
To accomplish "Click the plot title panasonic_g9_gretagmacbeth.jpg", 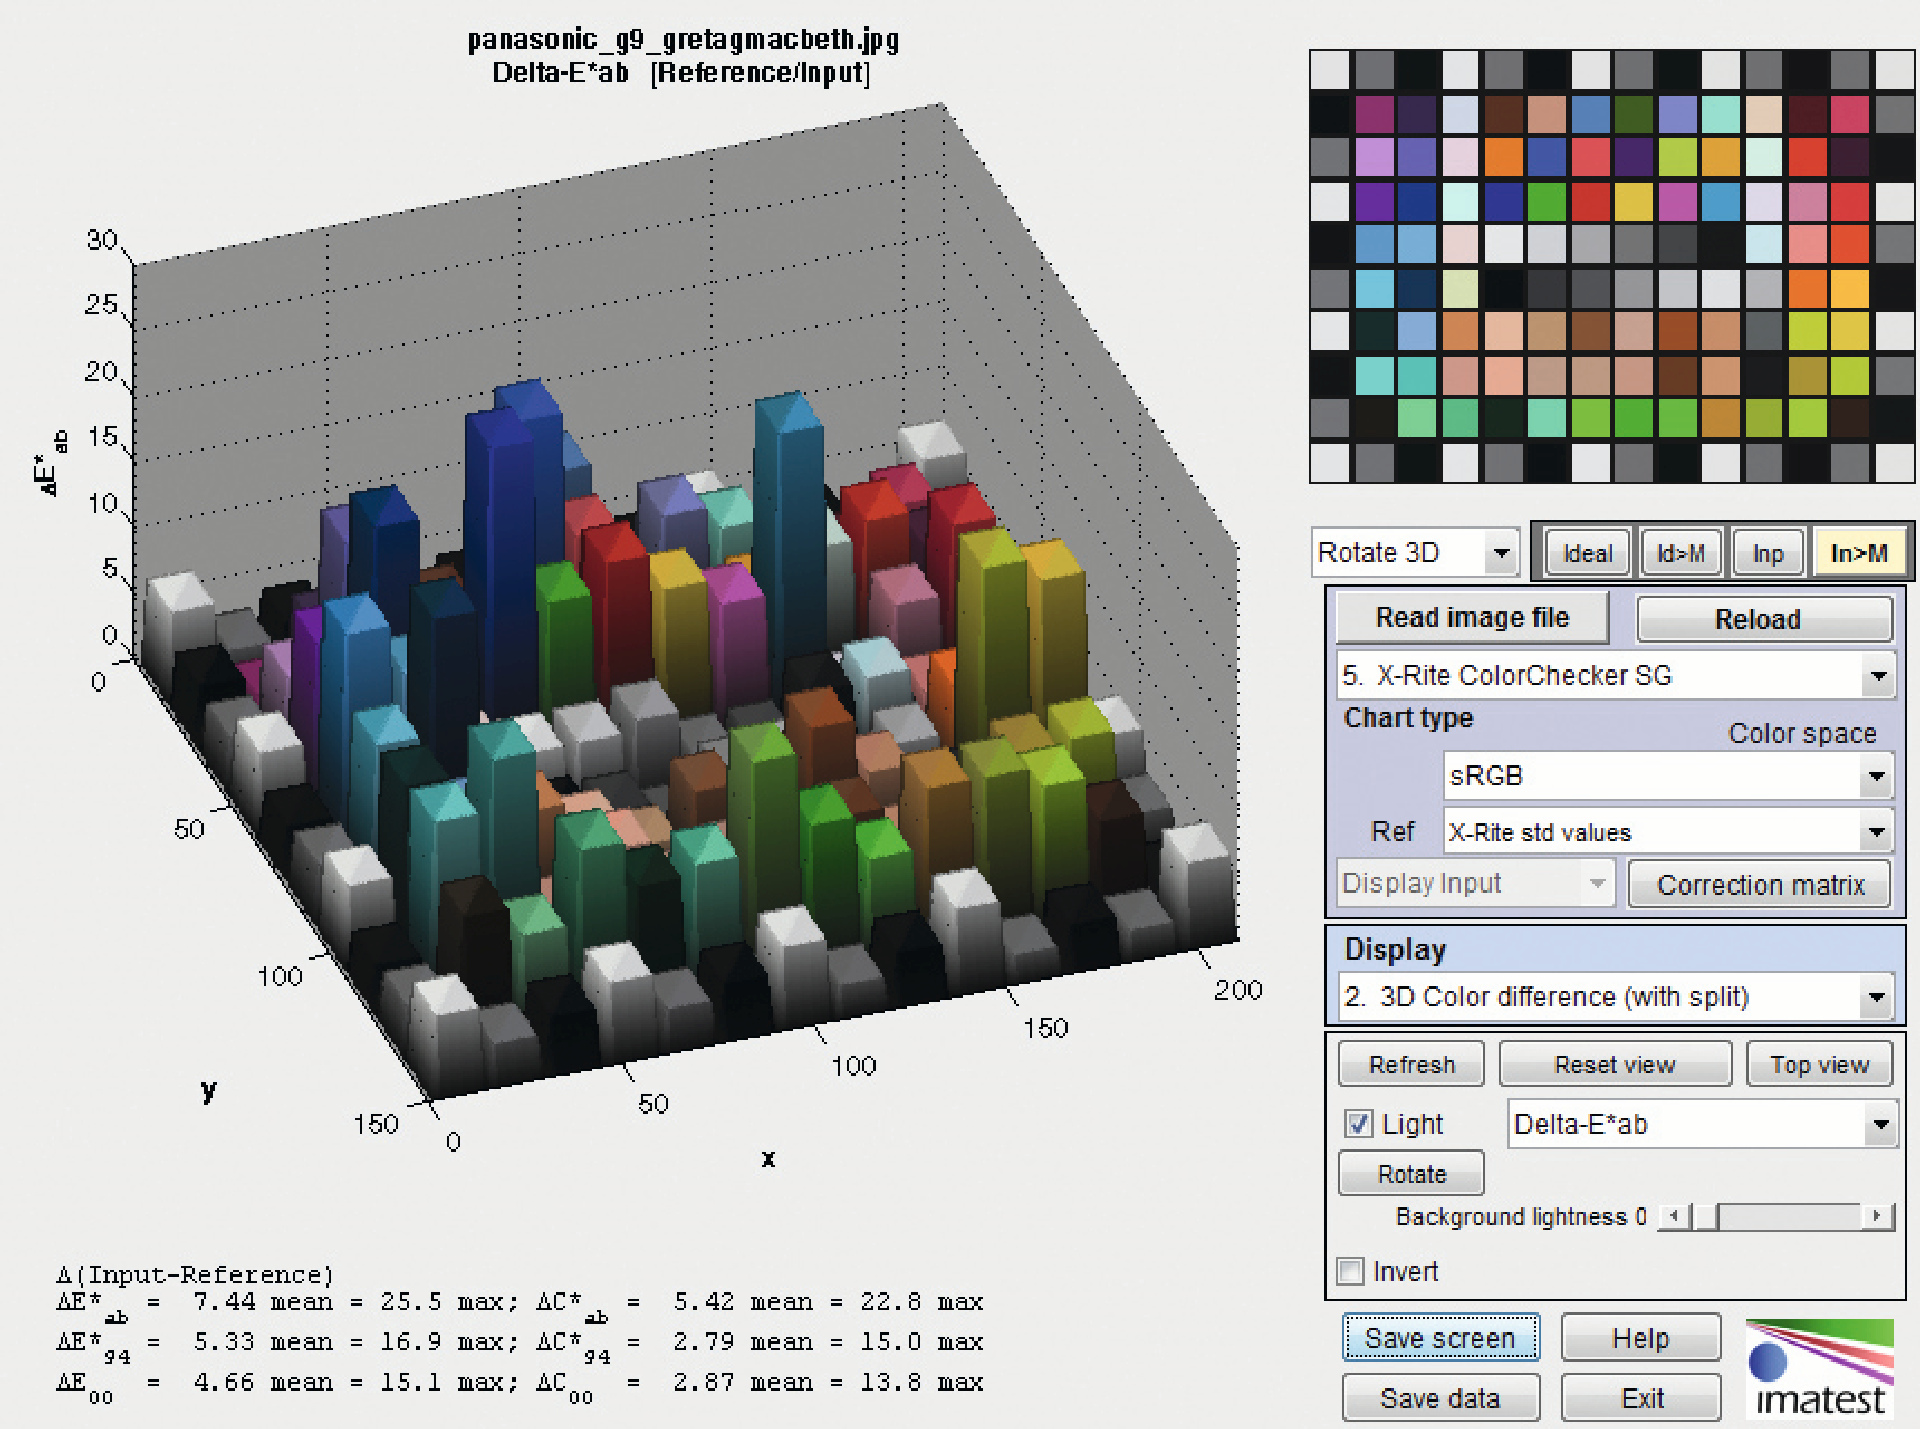I will click(683, 40).
